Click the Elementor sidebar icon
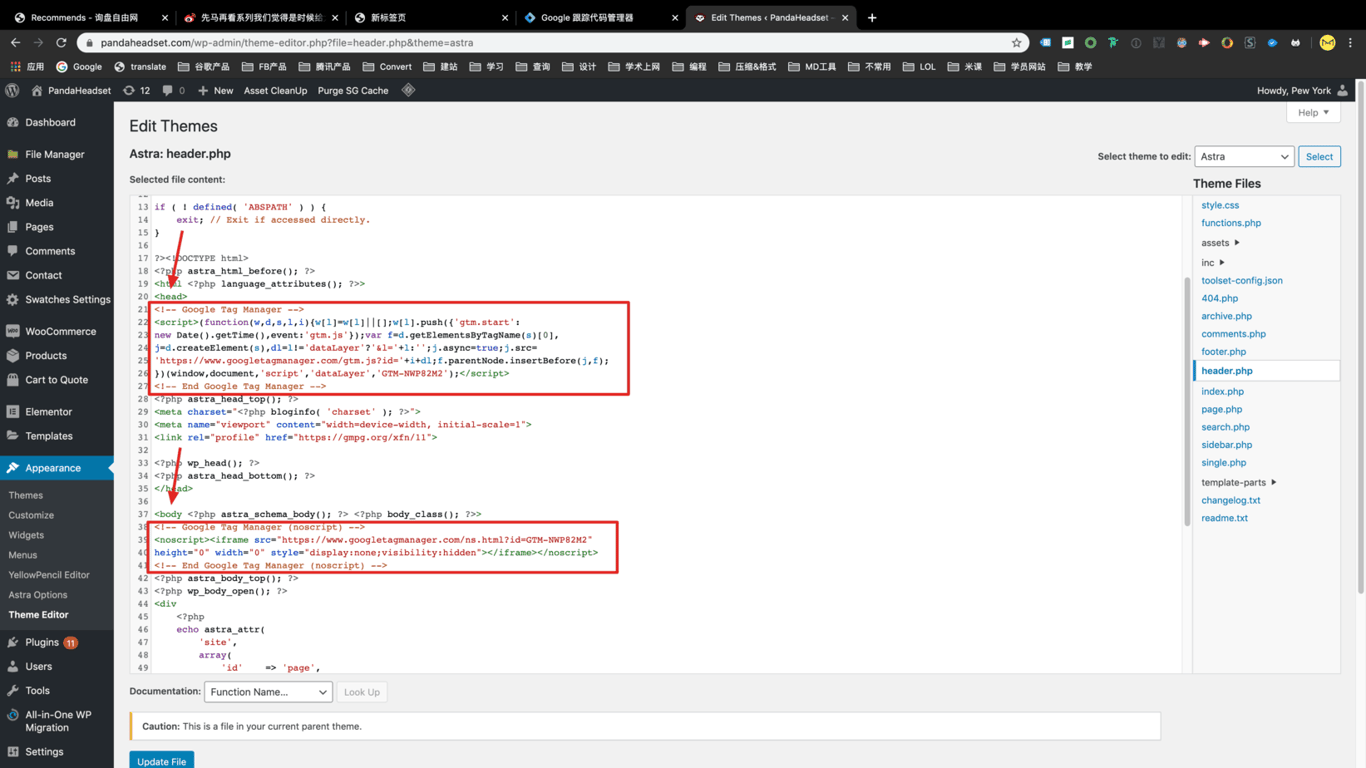The width and height of the screenshot is (1366, 768). 13,412
